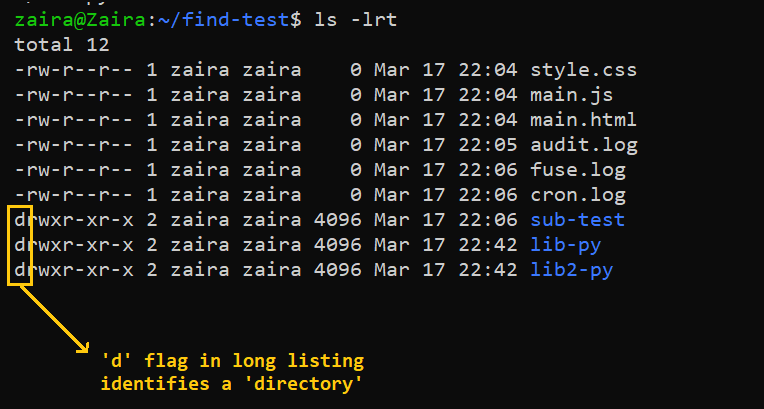The image size is (764, 409).
Task: Click the yellow box highlighting the 'd' flags
Action: [20, 245]
